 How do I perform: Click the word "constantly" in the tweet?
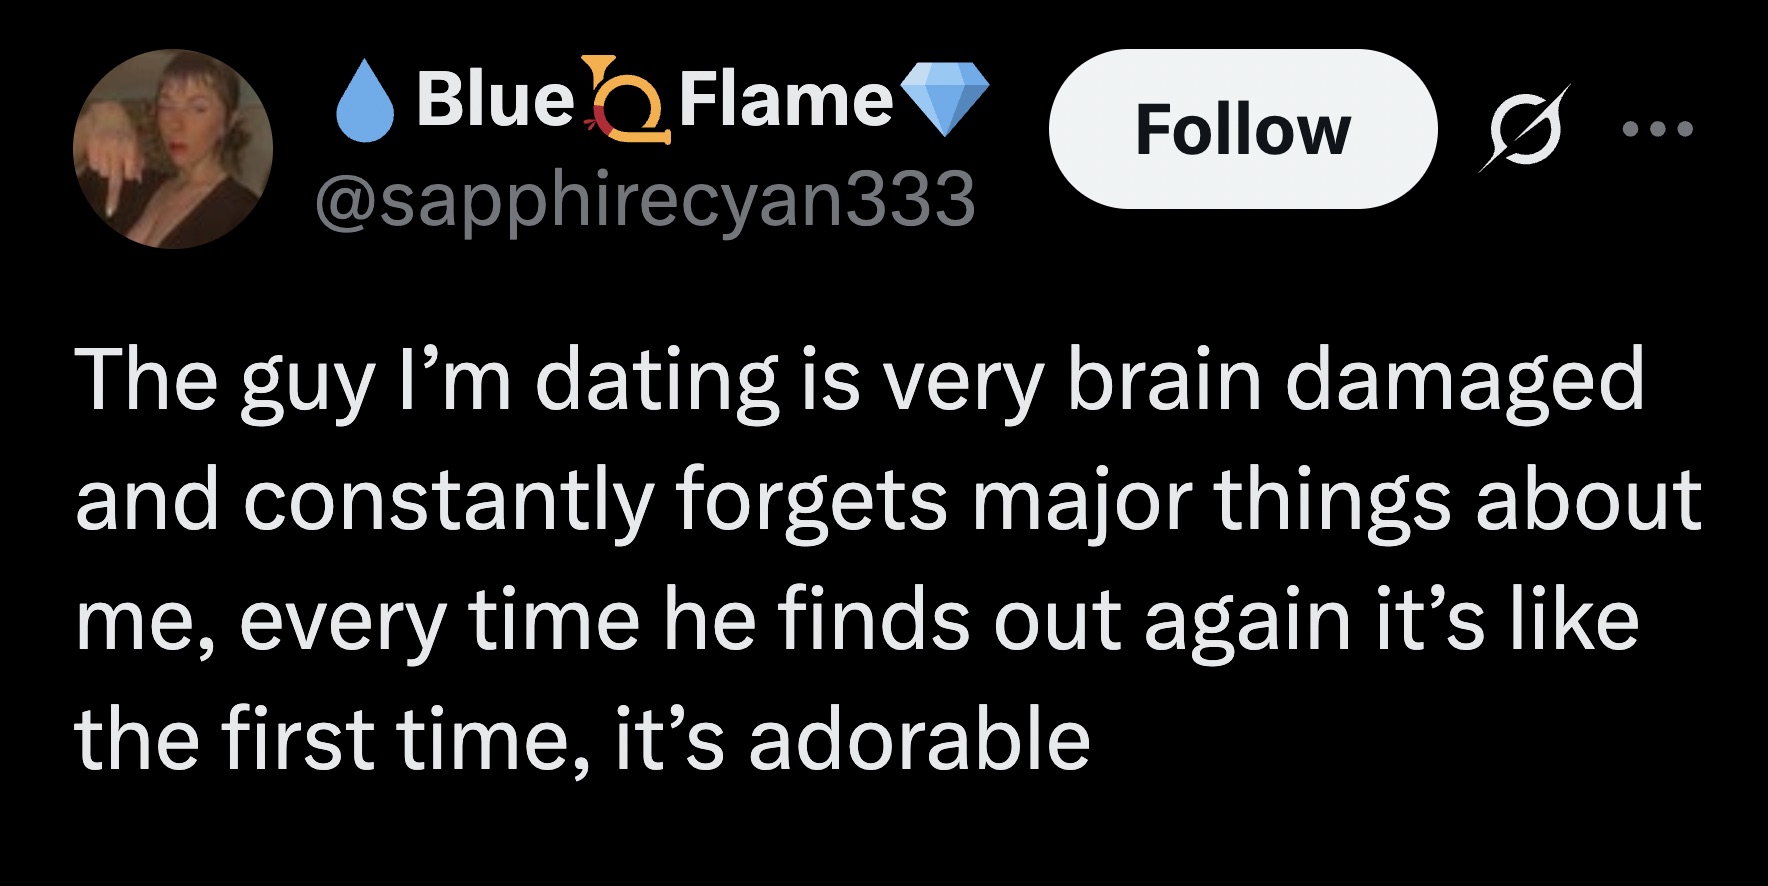(x=447, y=501)
